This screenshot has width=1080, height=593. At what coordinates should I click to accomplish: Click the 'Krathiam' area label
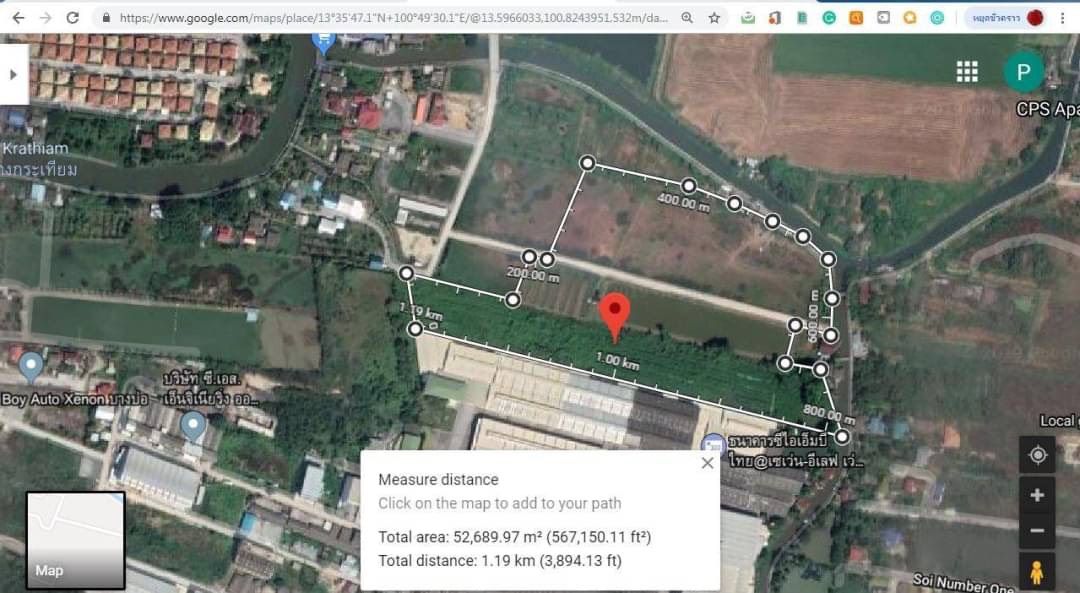pos(35,148)
